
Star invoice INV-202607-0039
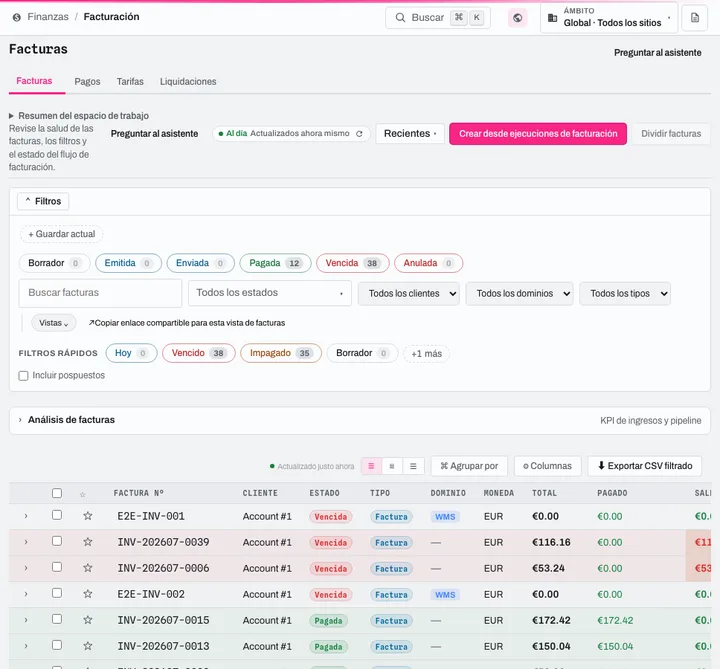click(x=88, y=542)
